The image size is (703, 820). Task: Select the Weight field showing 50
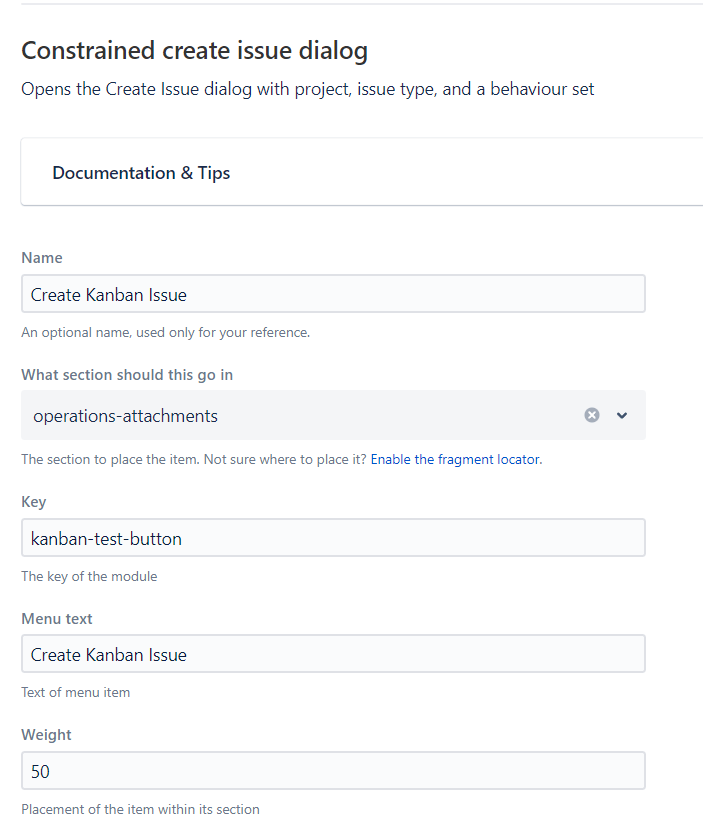(333, 771)
